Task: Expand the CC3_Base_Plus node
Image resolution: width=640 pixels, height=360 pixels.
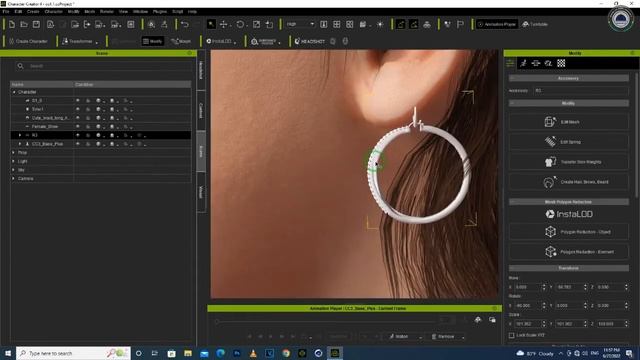Action: coord(20,144)
